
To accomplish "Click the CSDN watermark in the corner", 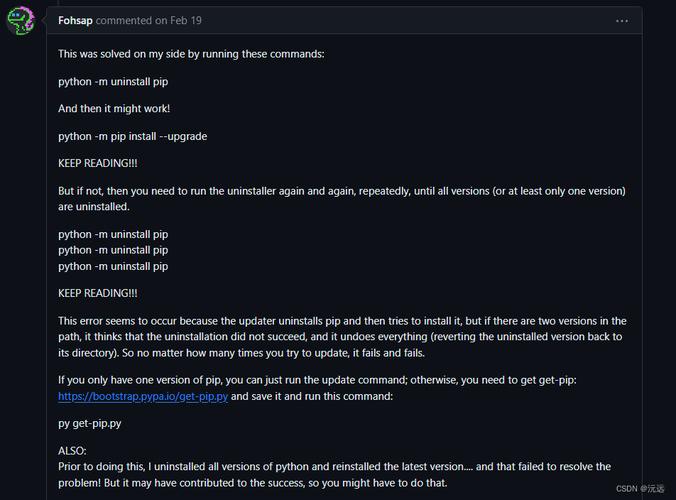I will point(640,488).
